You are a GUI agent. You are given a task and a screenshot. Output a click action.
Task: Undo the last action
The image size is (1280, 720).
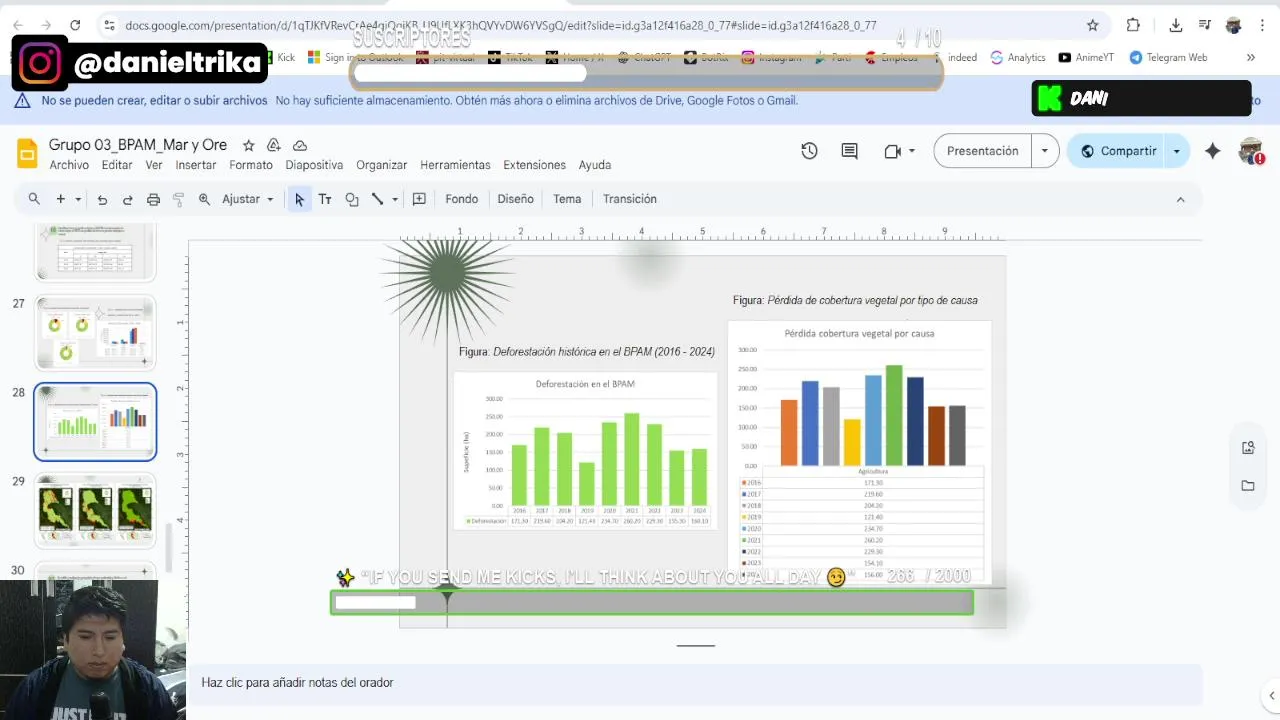102,199
